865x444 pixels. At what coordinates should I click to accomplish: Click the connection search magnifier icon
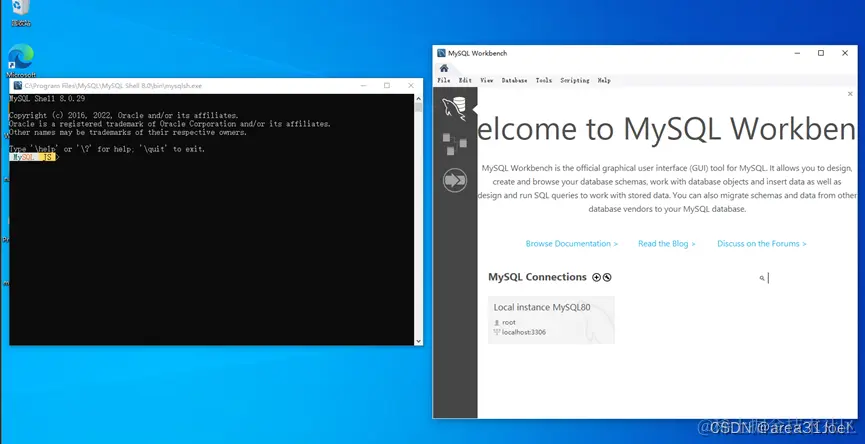click(762, 279)
